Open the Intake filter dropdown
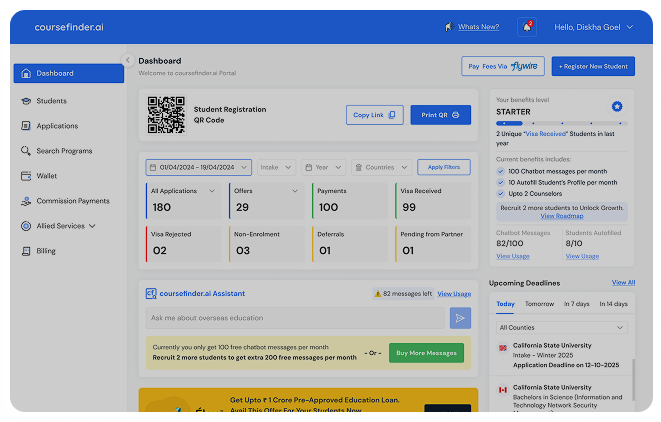Image resolution: width=661 pixels, height=422 pixels. 277,167
